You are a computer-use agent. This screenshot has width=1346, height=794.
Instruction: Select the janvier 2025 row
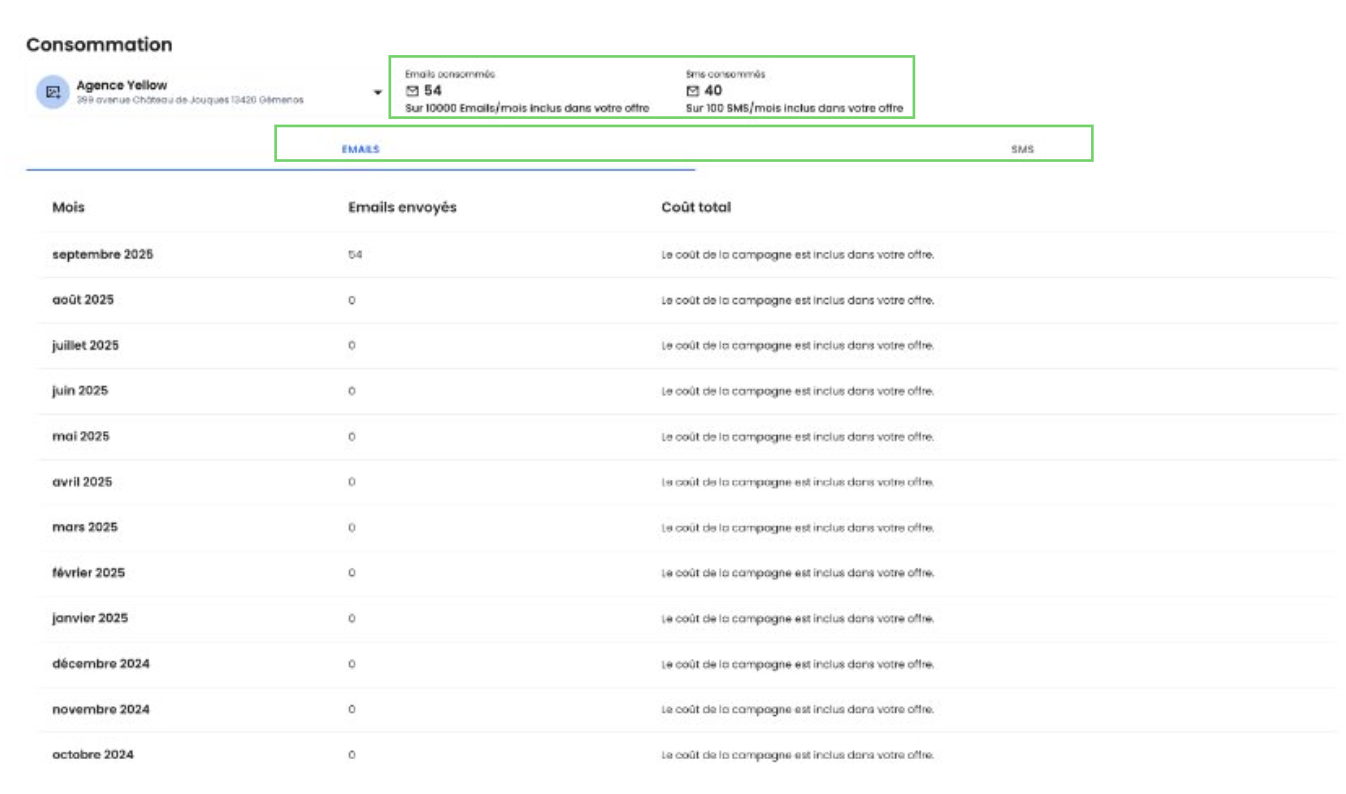point(90,618)
